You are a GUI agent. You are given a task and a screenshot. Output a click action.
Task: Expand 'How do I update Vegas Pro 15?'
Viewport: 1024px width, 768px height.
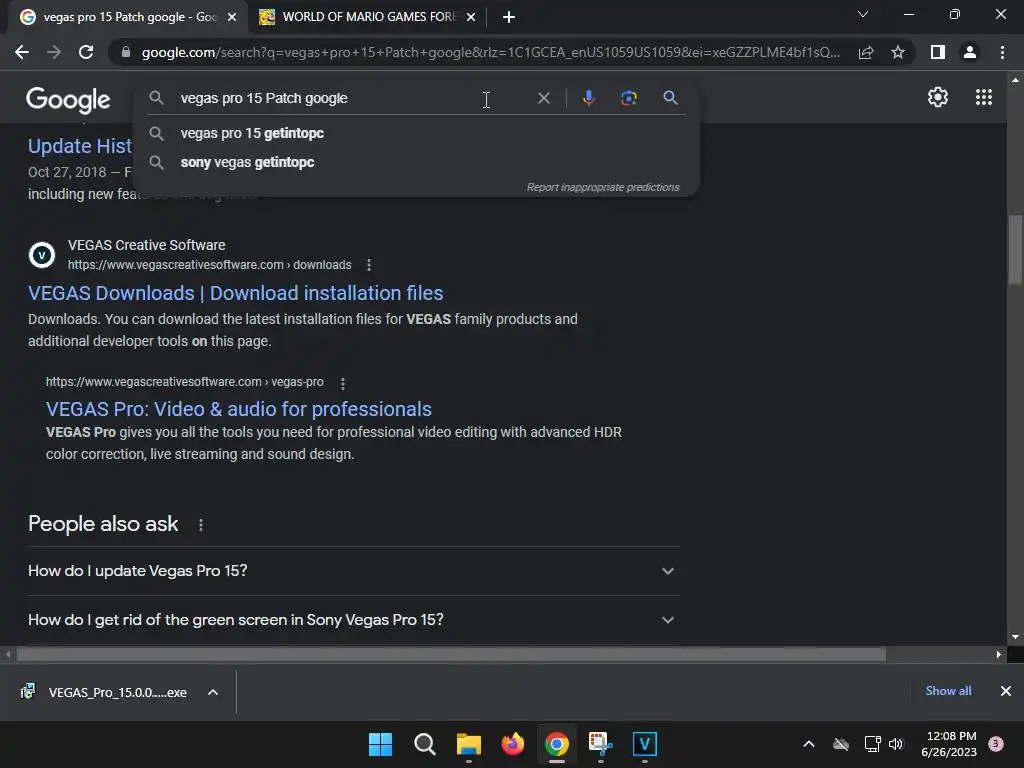353,571
